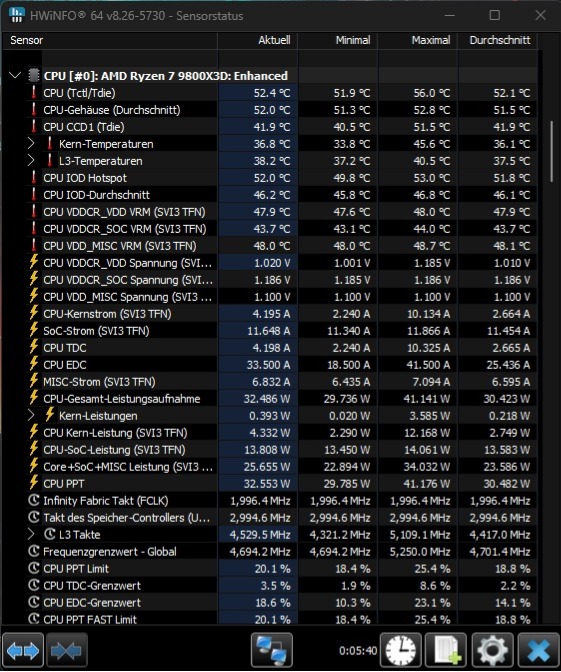Expand the L3 Takte subtree

coord(30,534)
